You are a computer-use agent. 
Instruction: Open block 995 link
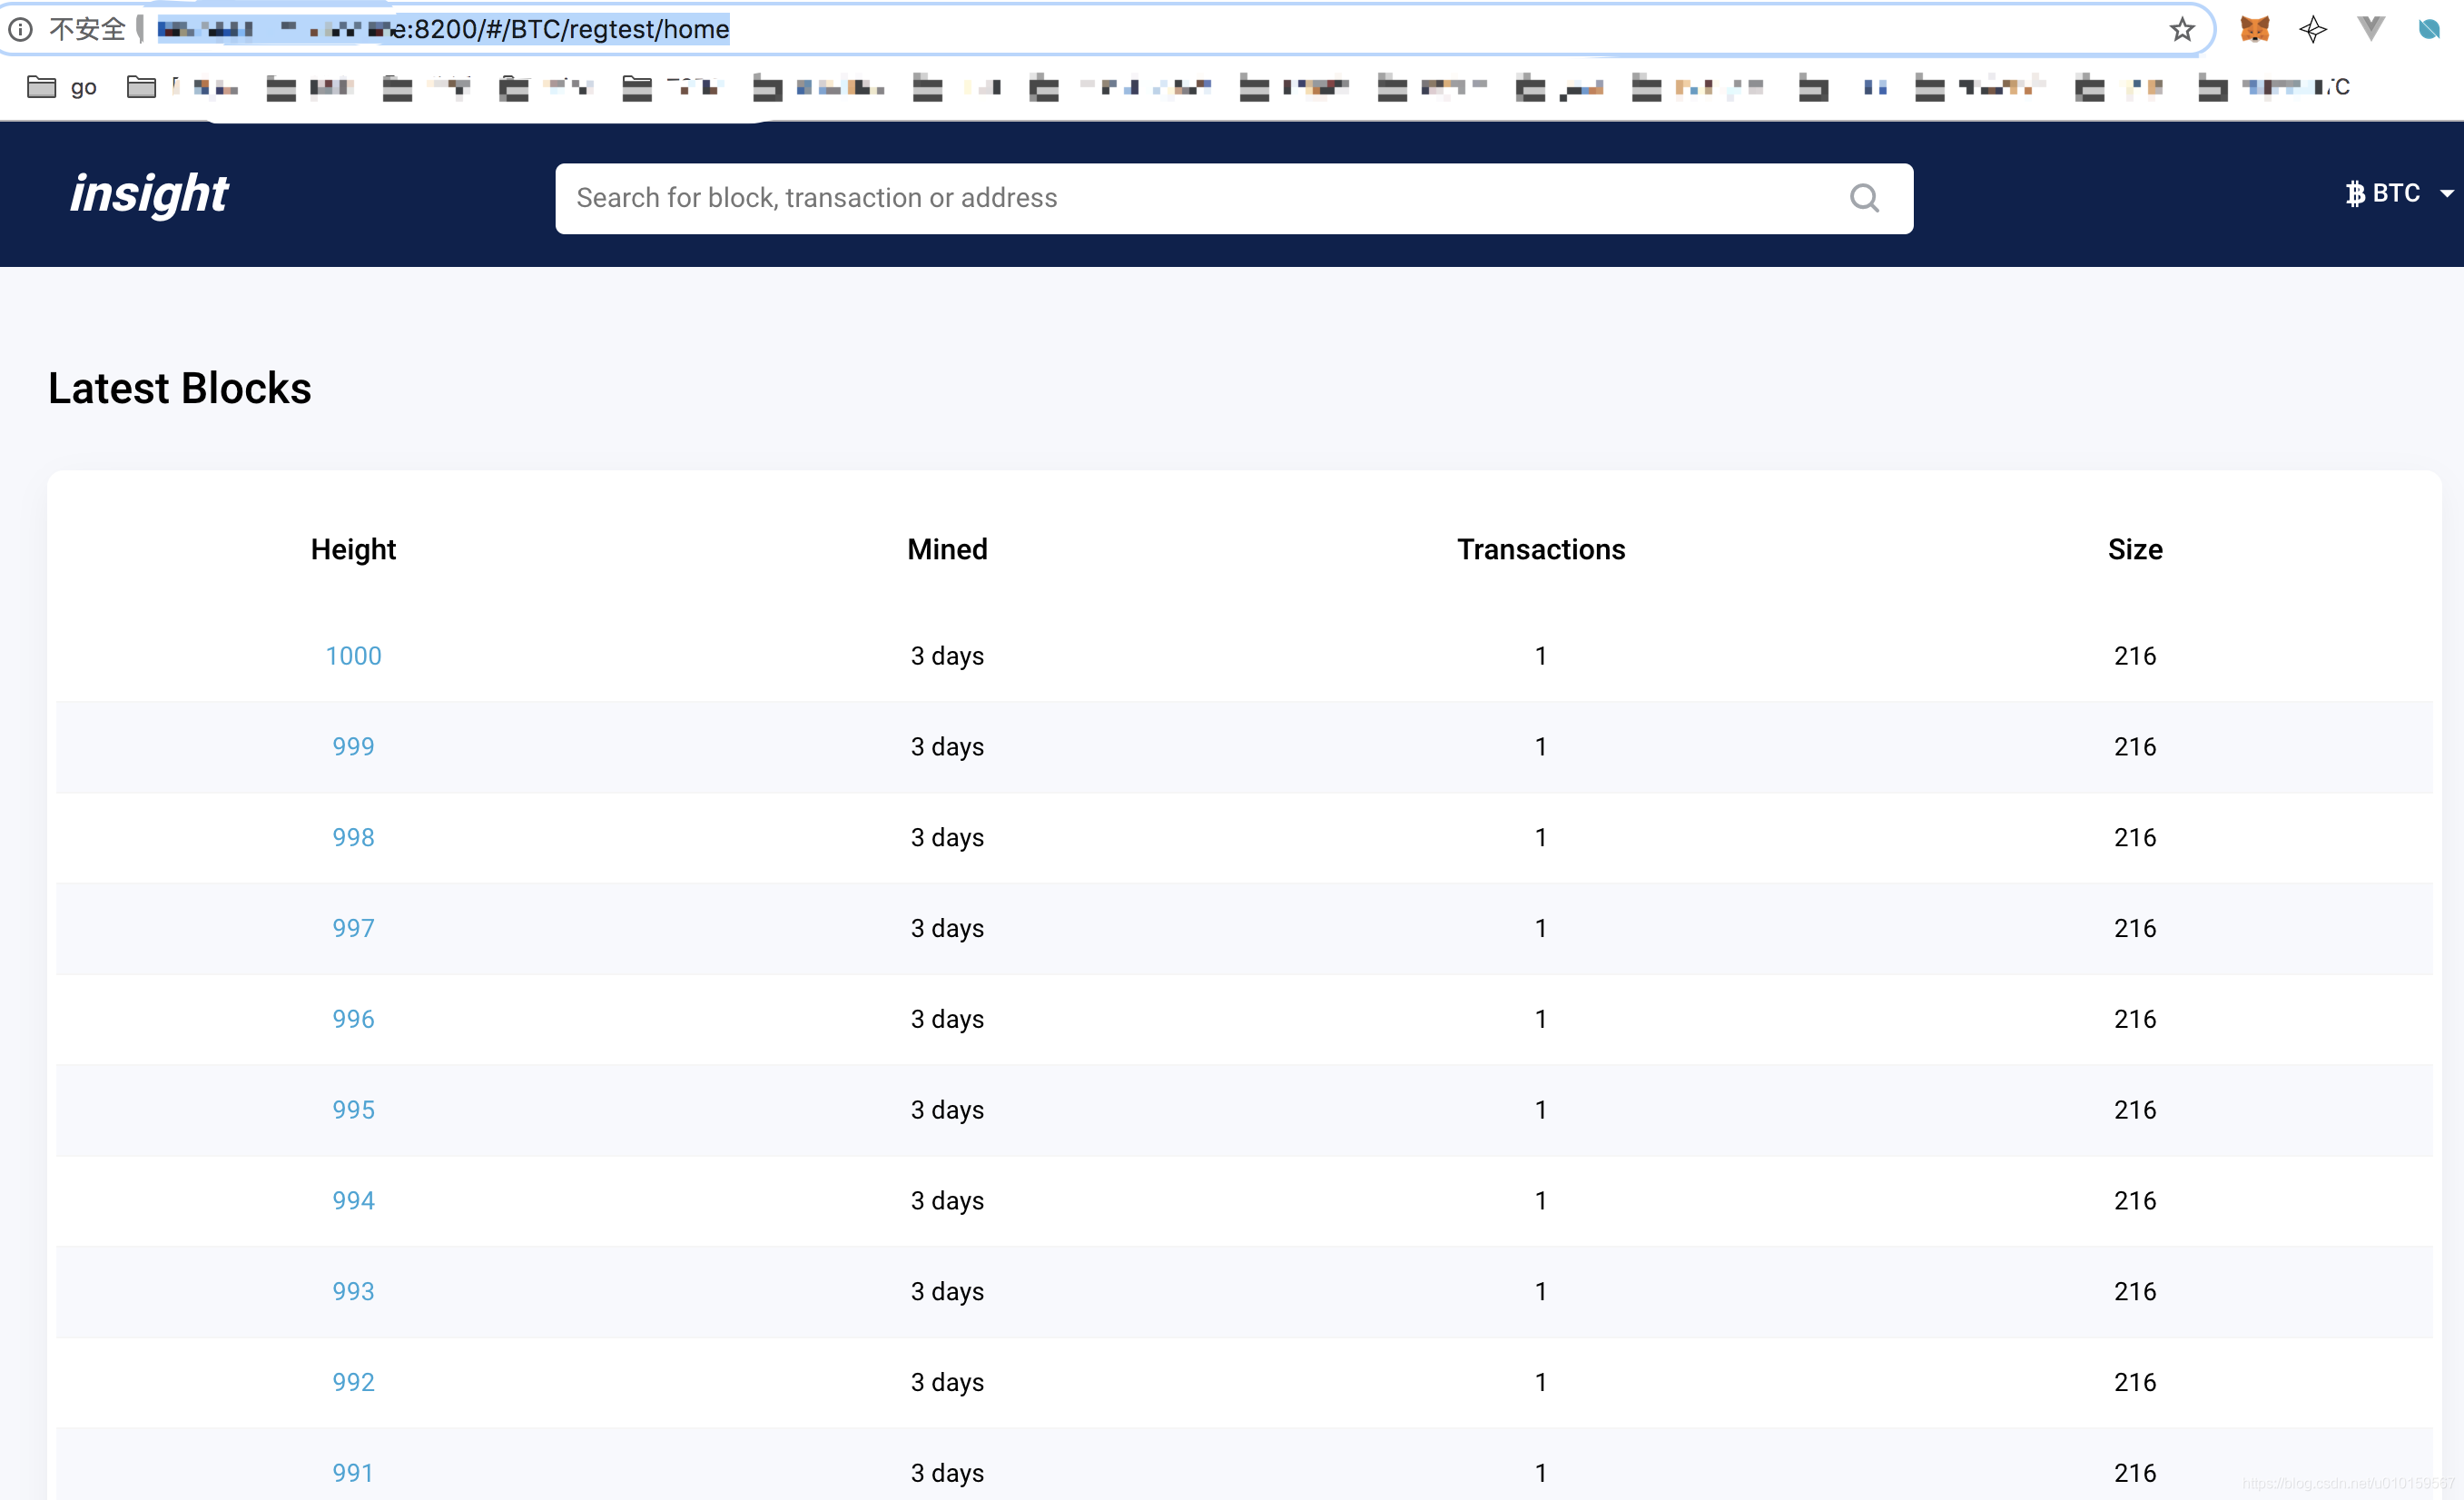point(353,1110)
